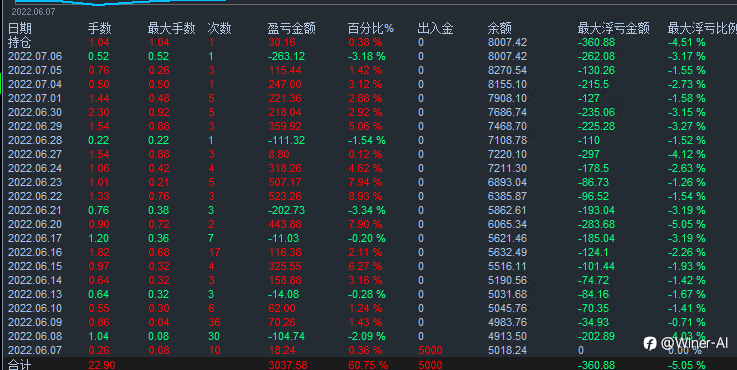Click floating loss cell -283.68
Screen dimensions: 737x370
click(x=596, y=224)
